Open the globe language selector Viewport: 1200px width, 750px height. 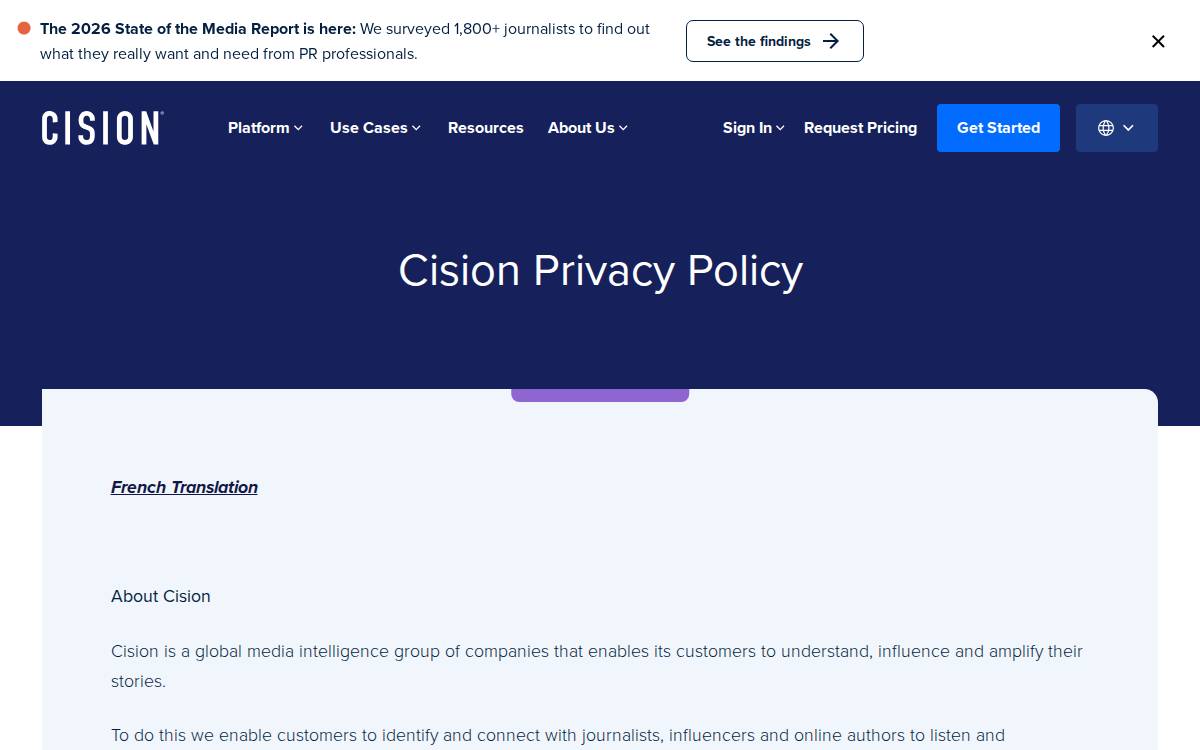[1116, 128]
